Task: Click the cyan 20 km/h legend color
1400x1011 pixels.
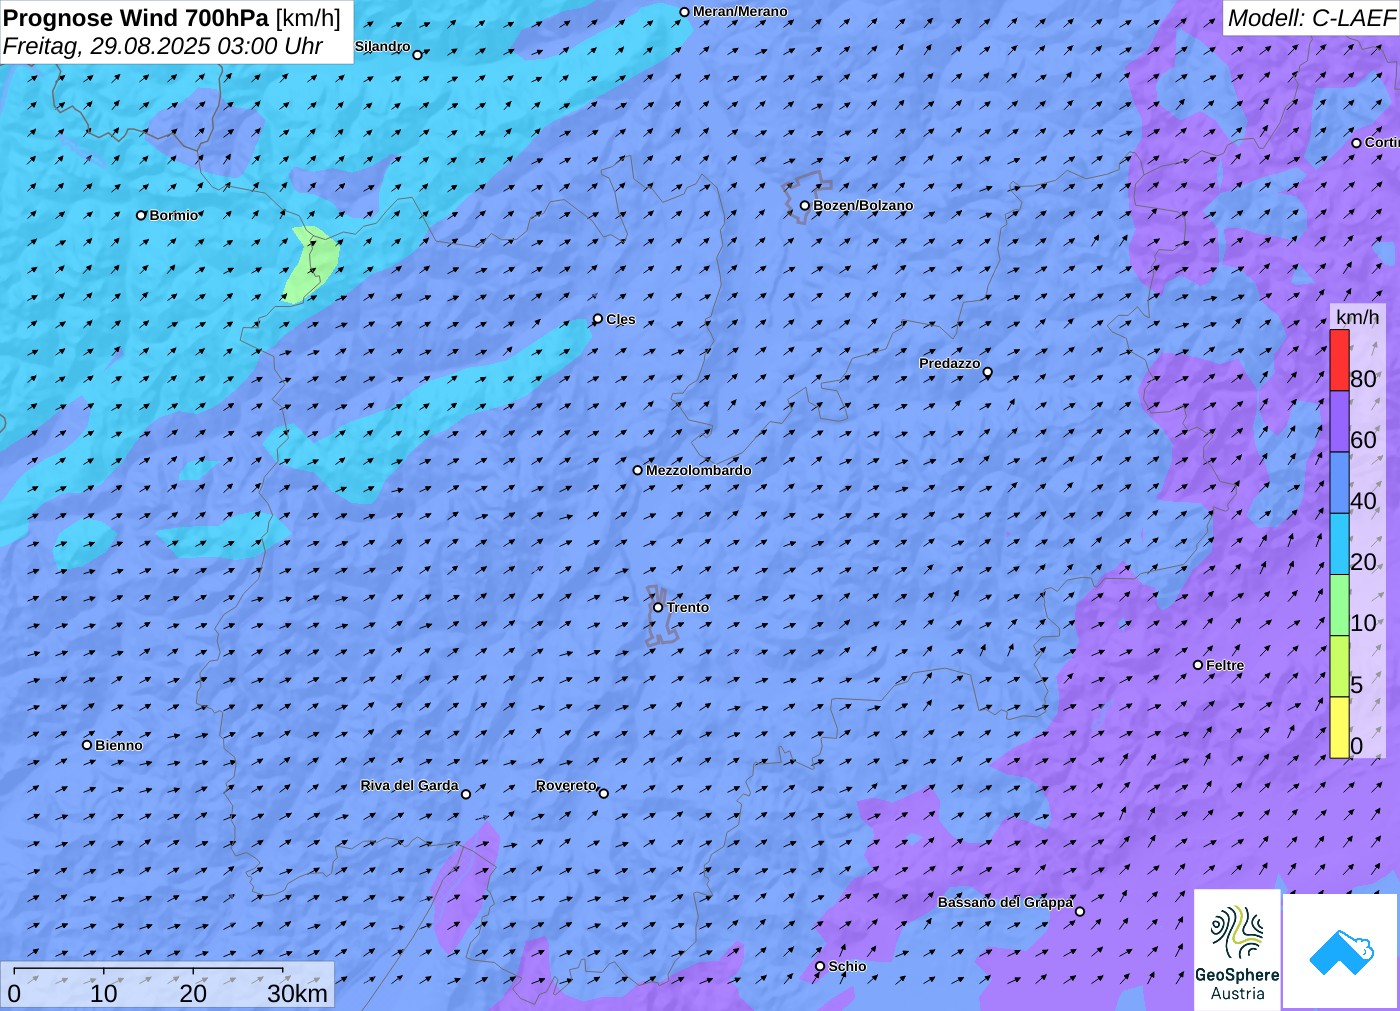Action: [x=1339, y=543]
